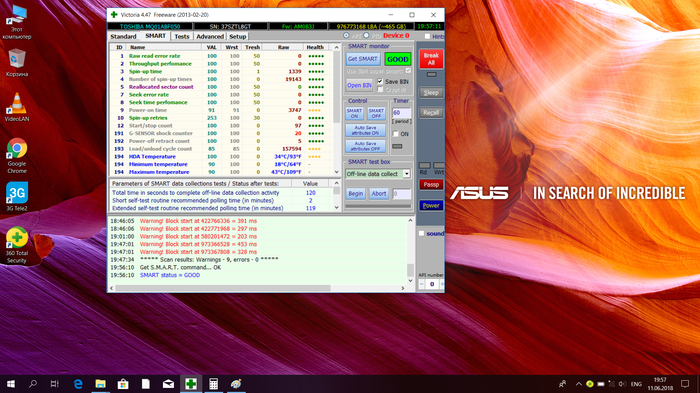The image size is (700, 393).
Task: Open taskbar search magnifier
Action: (33, 384)
